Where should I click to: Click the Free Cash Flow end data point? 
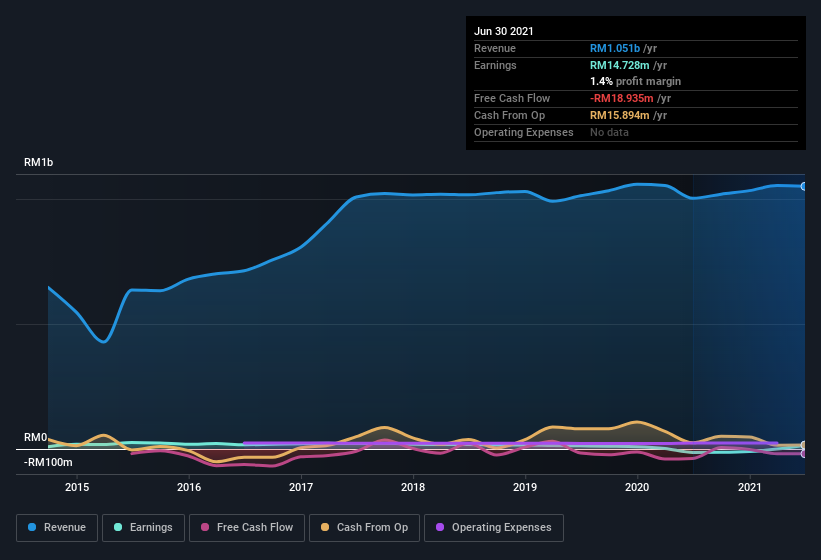click(x=804, y=454)
